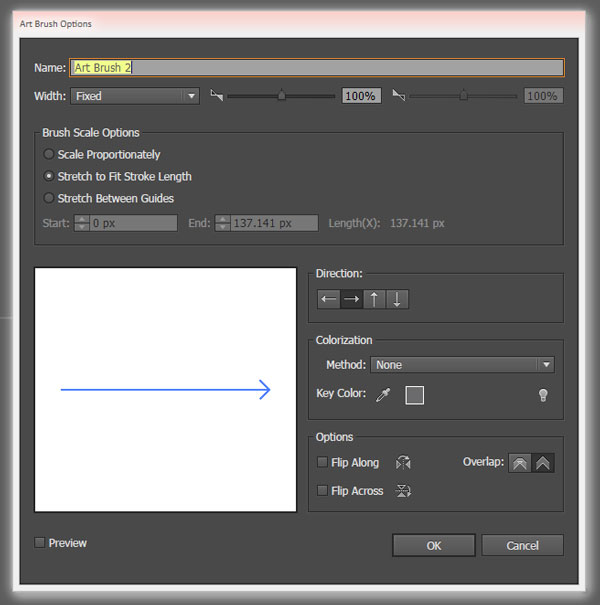The image size is (600, 605).
Task: Open colorization tips lightbulb
Action: 543,395
